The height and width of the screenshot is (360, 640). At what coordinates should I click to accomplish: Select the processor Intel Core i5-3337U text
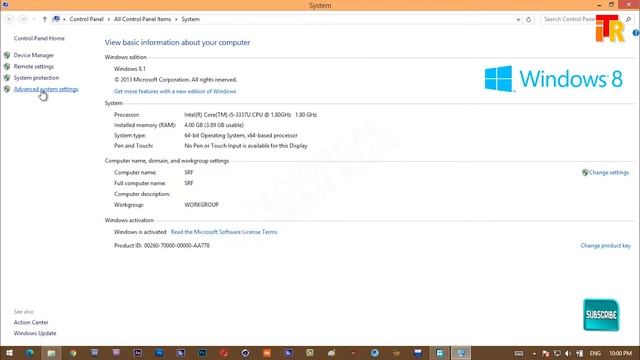250,115
